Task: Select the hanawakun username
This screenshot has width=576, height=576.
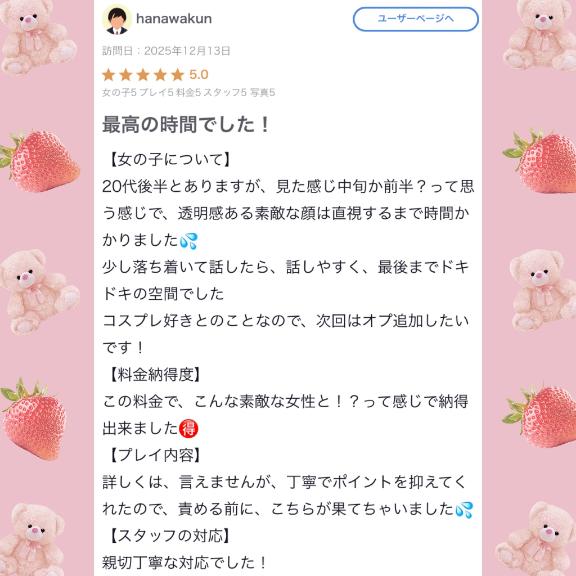Action: pos(174,19)
